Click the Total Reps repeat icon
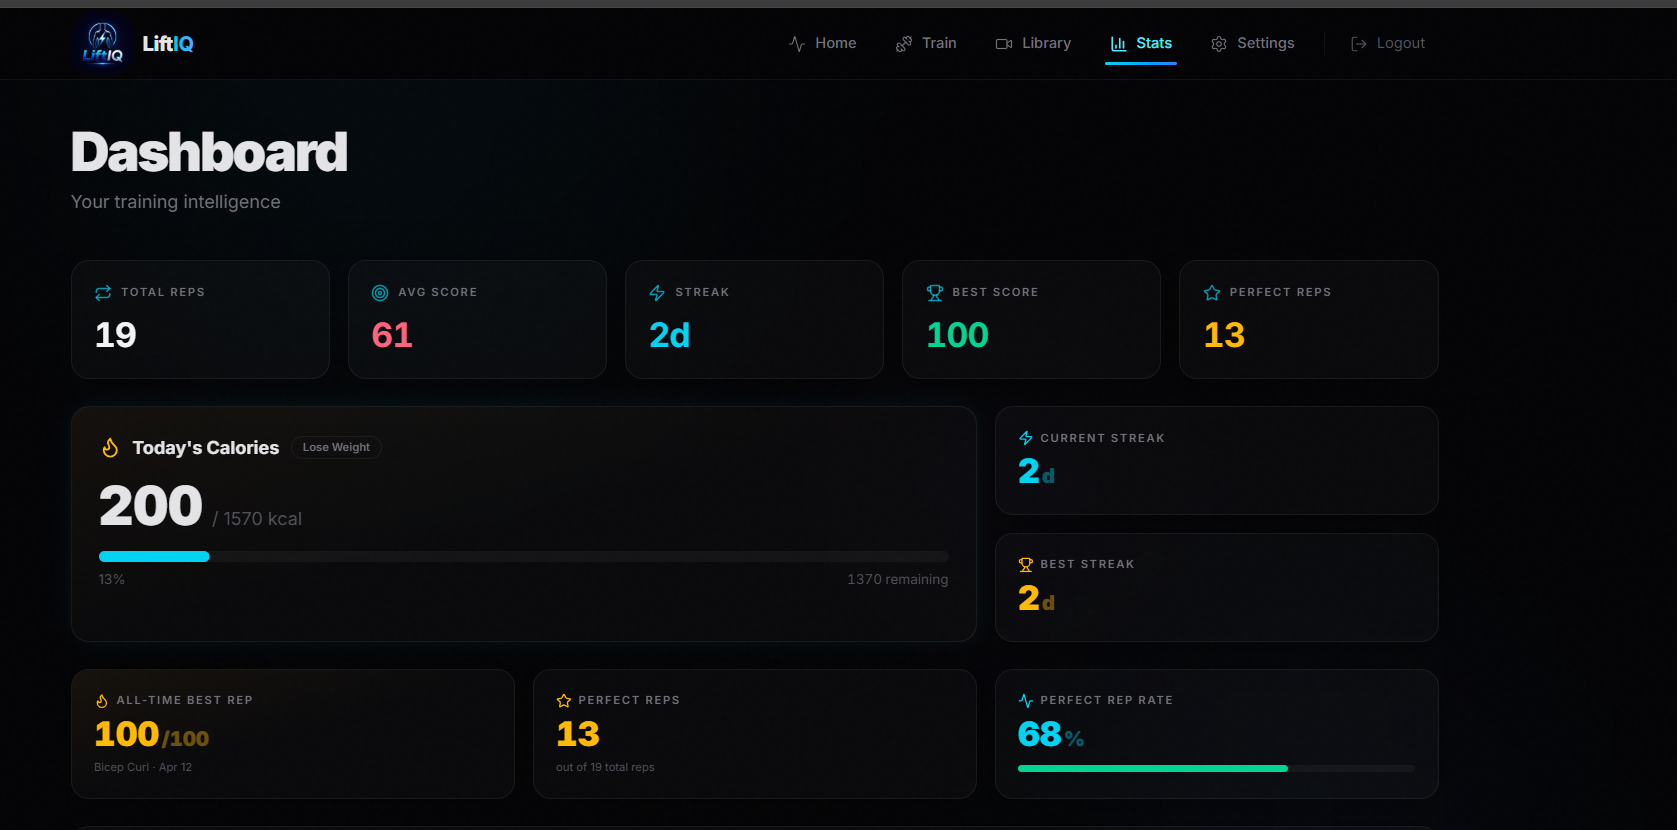The width and height of the screenshot is (1677, 830). tap(103, 293)
